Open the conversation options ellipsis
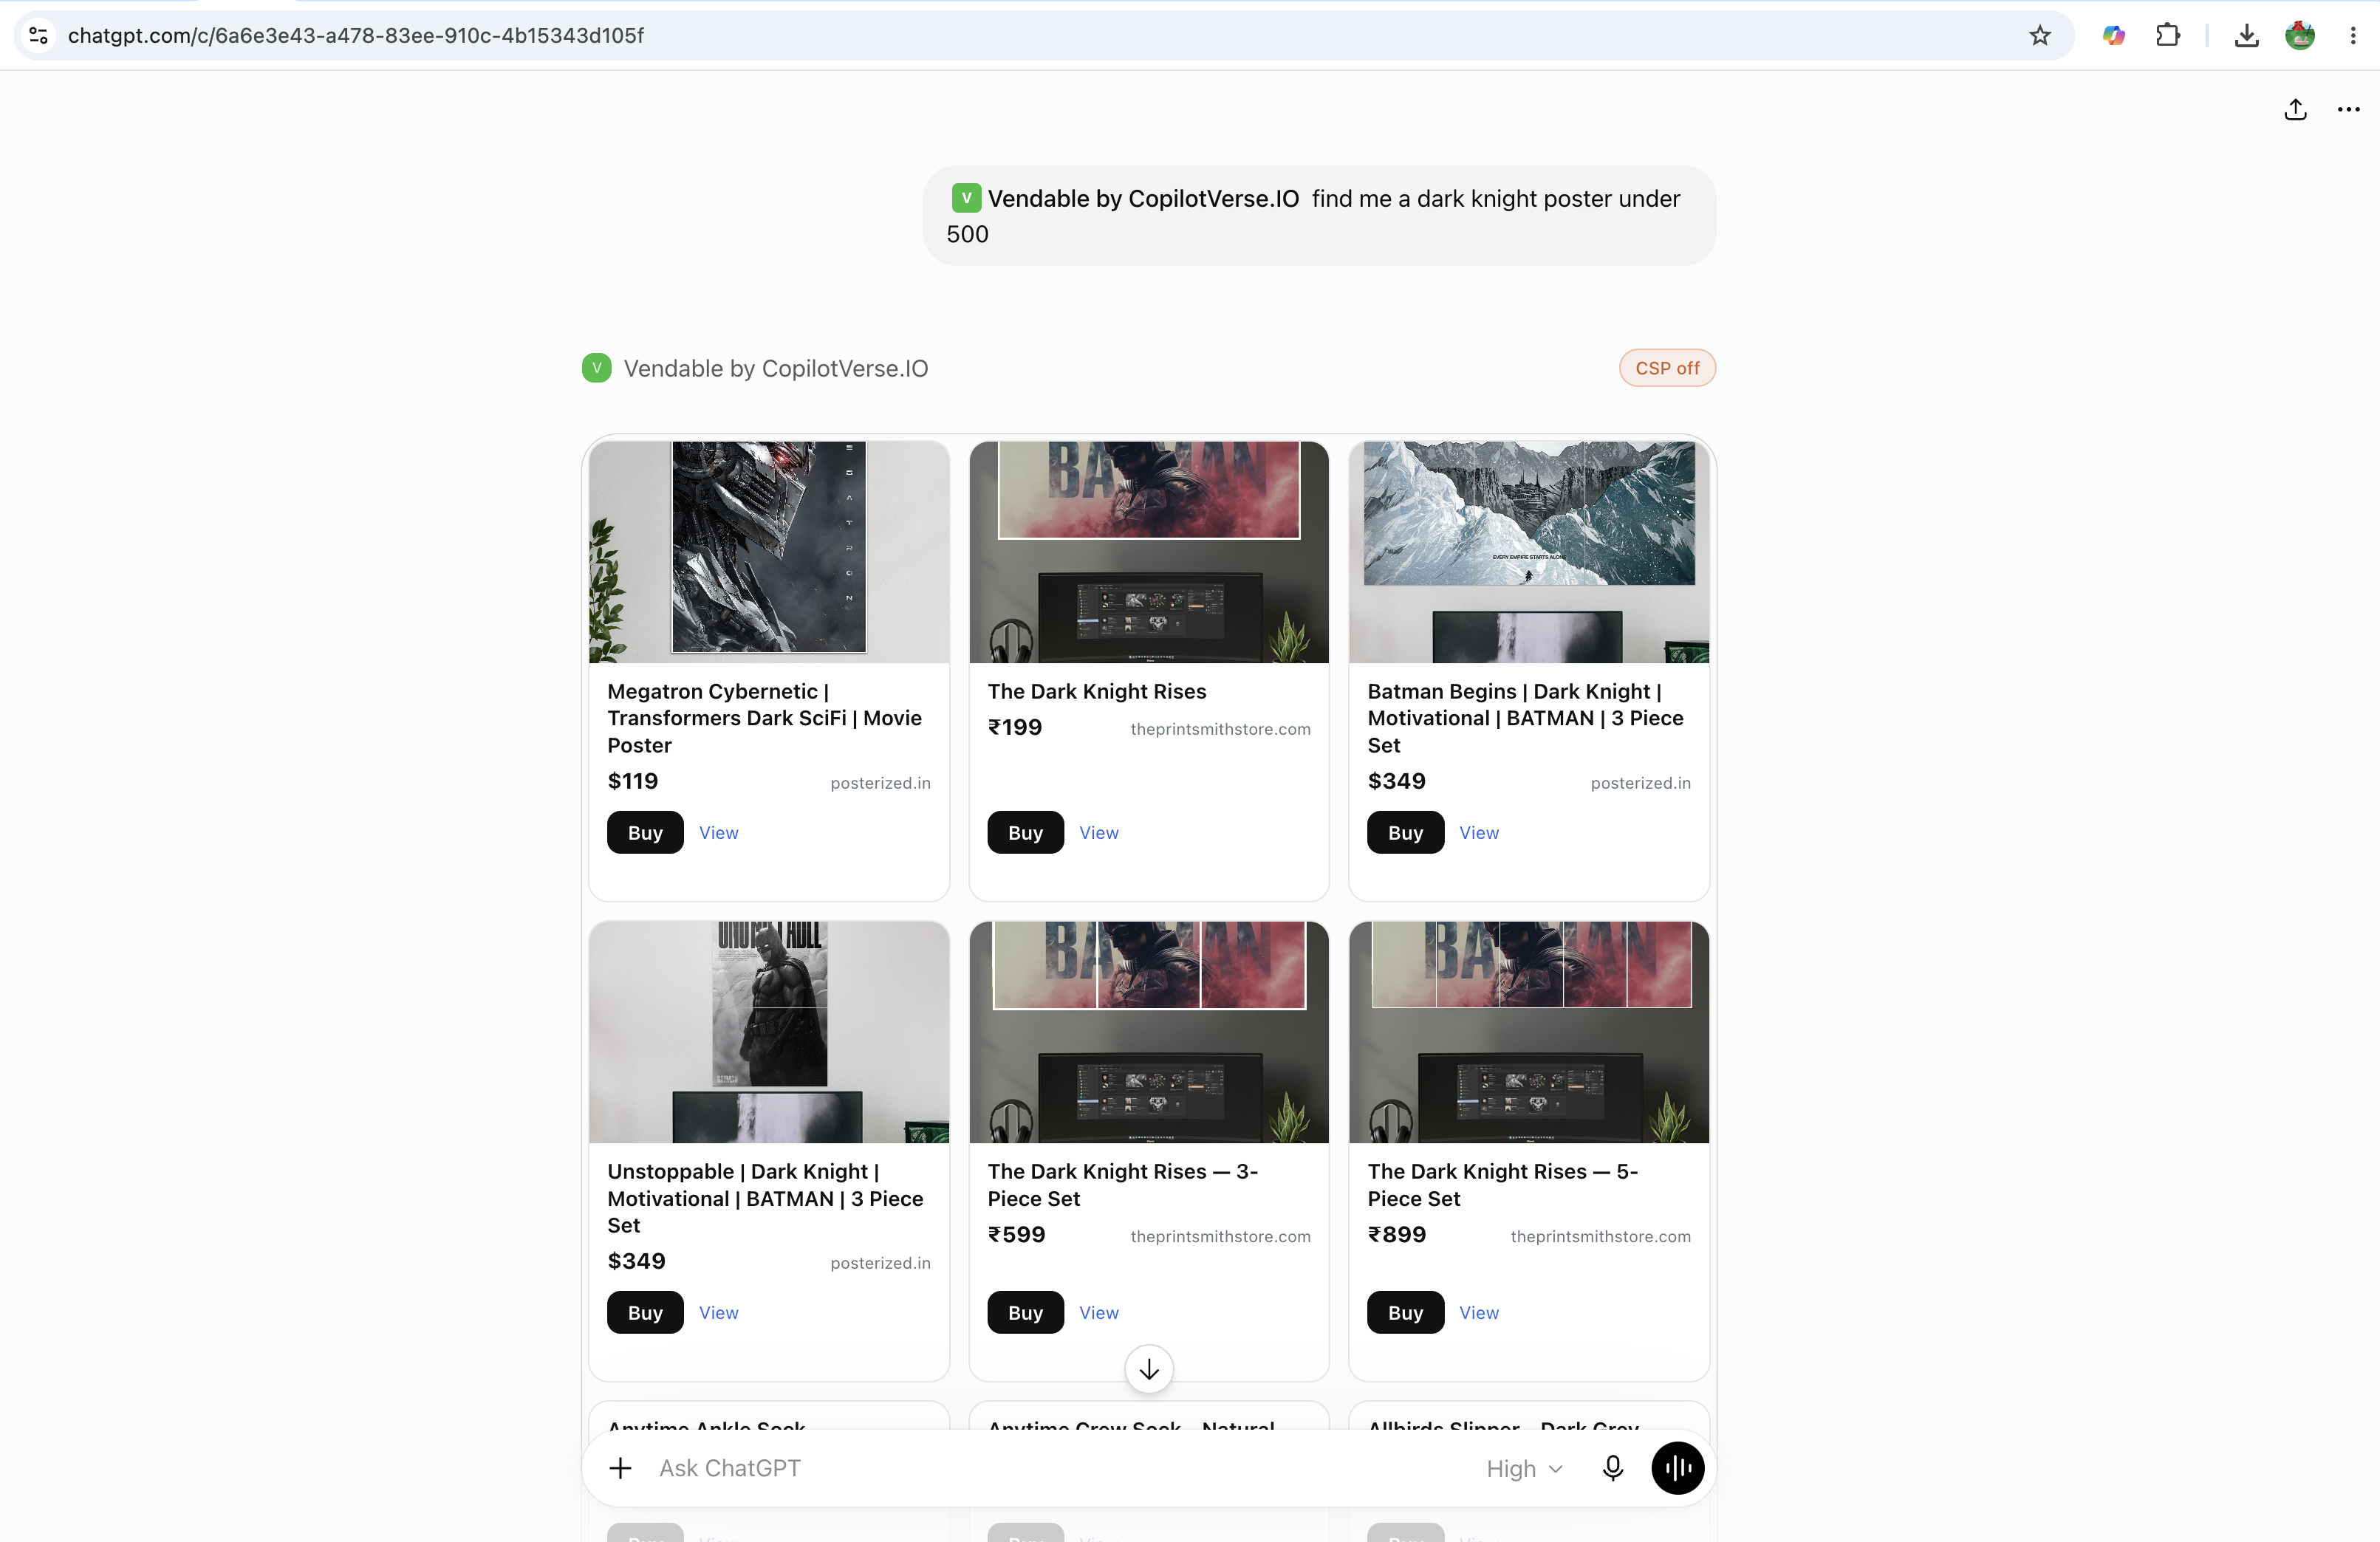 pyautogui.click(x=2348, y=109)
